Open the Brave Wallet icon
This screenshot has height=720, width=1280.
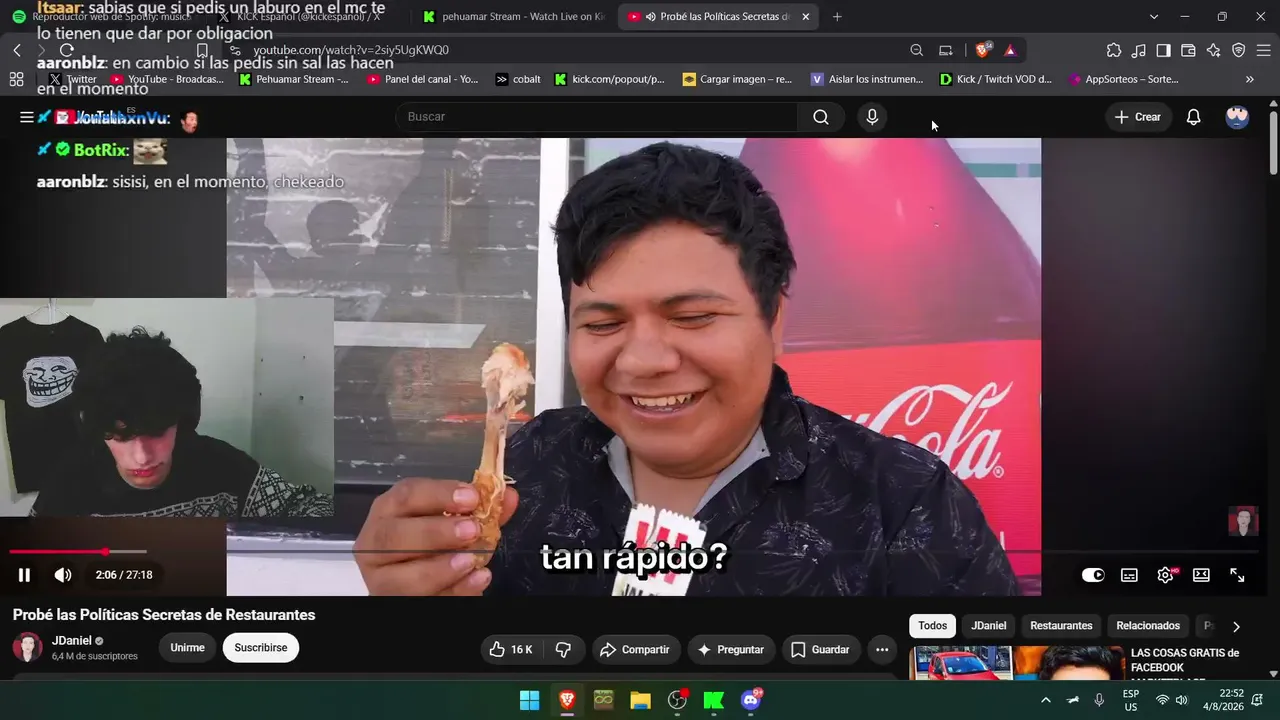pos(1189,50)
